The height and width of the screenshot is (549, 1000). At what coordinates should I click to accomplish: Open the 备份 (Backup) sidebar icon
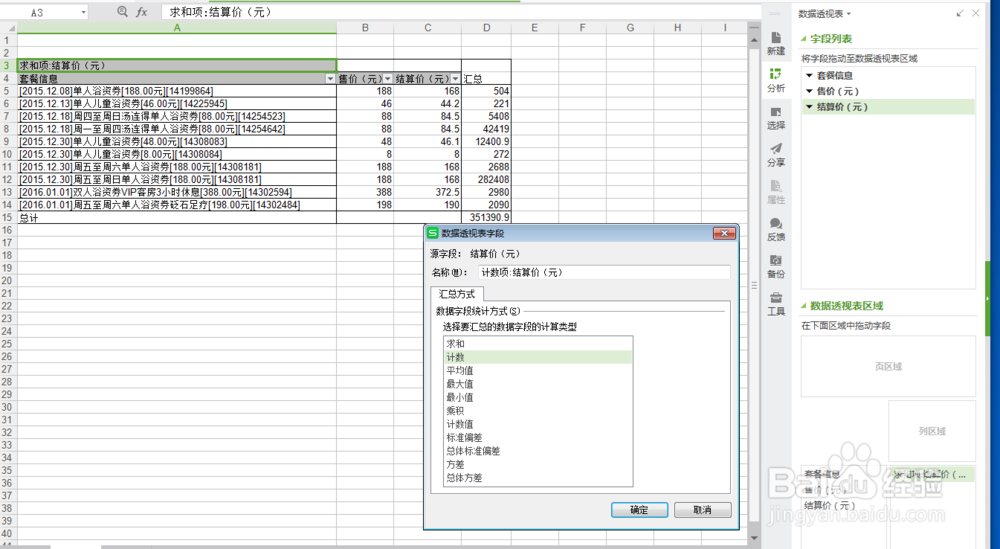pyautogui.click(x=776, y=267)
